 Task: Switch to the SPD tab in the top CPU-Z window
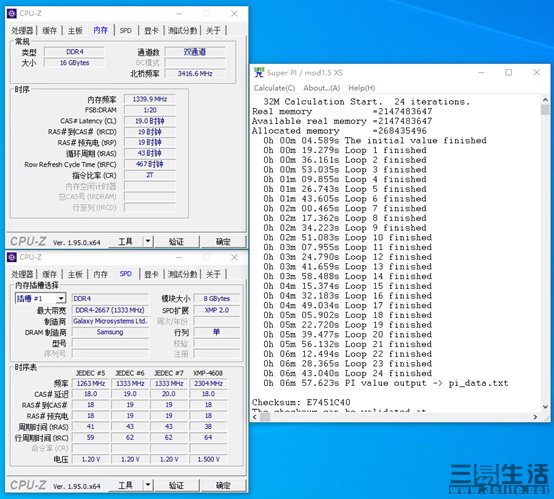tap(125, 30)
